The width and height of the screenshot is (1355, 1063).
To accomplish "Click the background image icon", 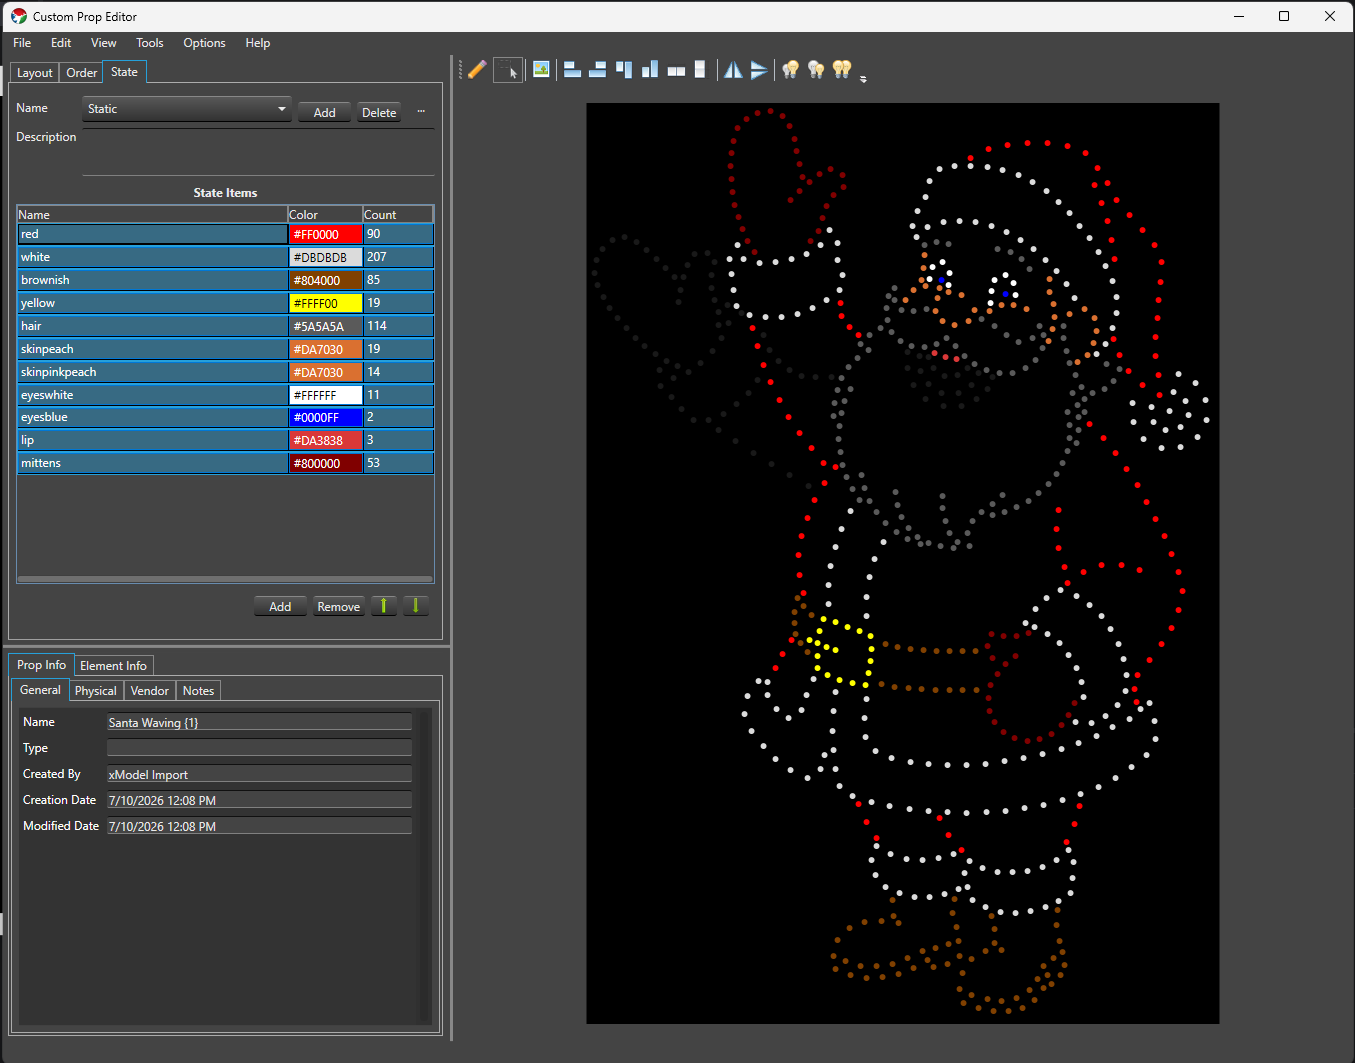I will (x=541, y=69).
